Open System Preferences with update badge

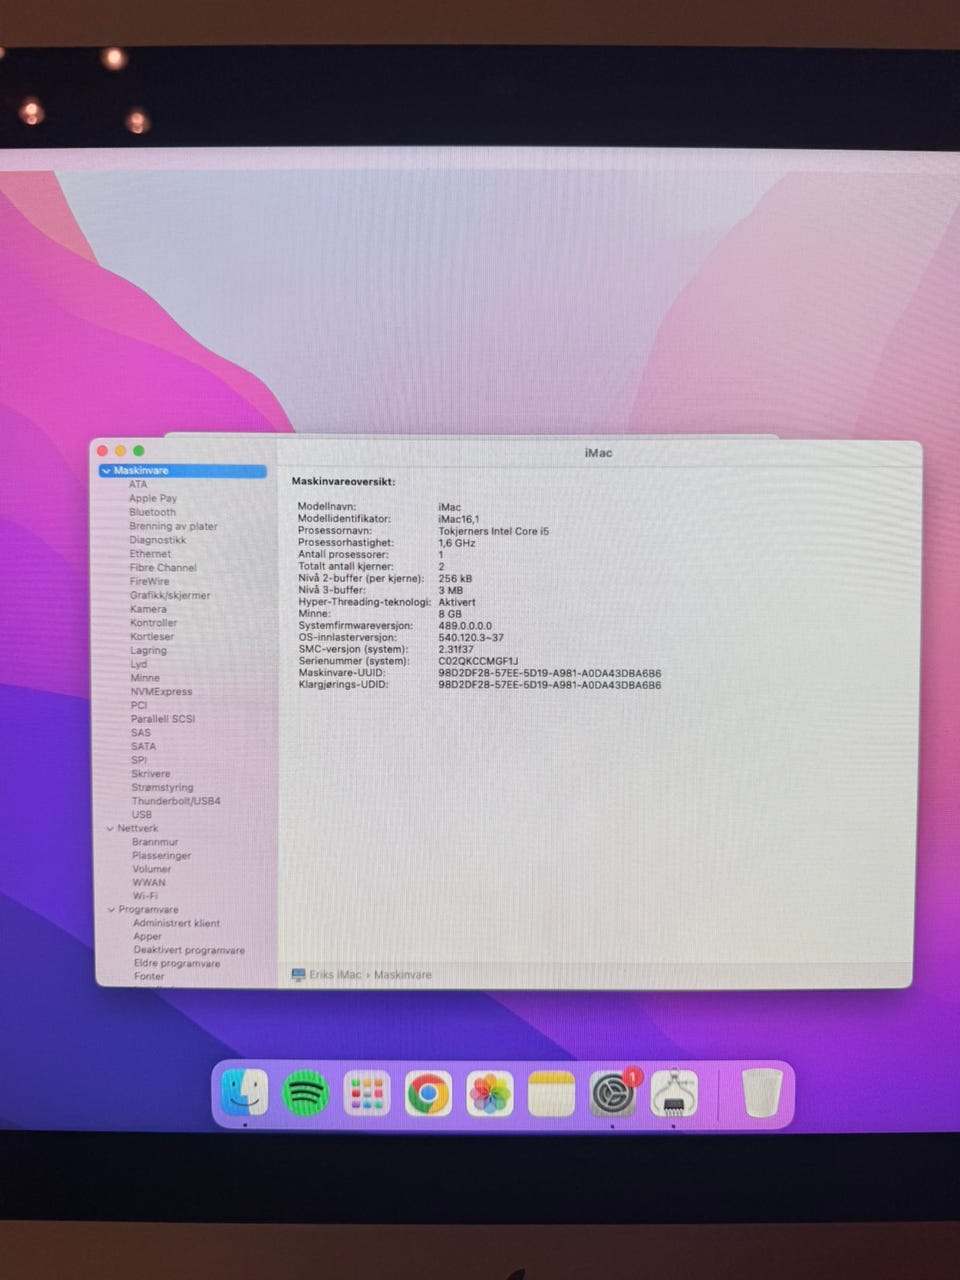pos(612,1094)
